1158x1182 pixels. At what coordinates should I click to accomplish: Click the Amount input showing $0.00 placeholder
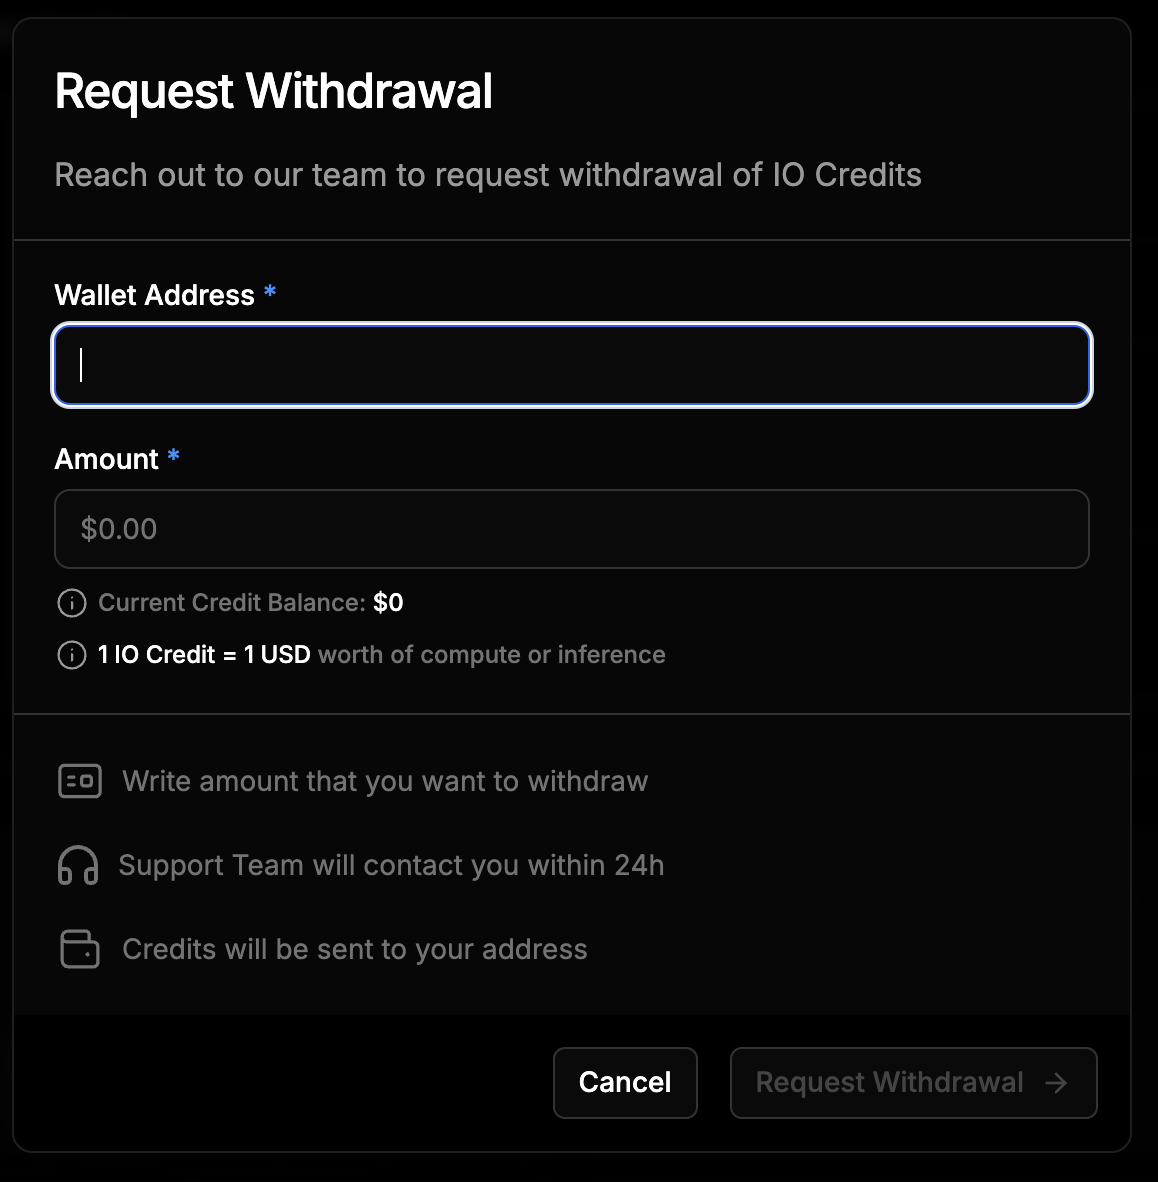[572, 529]
